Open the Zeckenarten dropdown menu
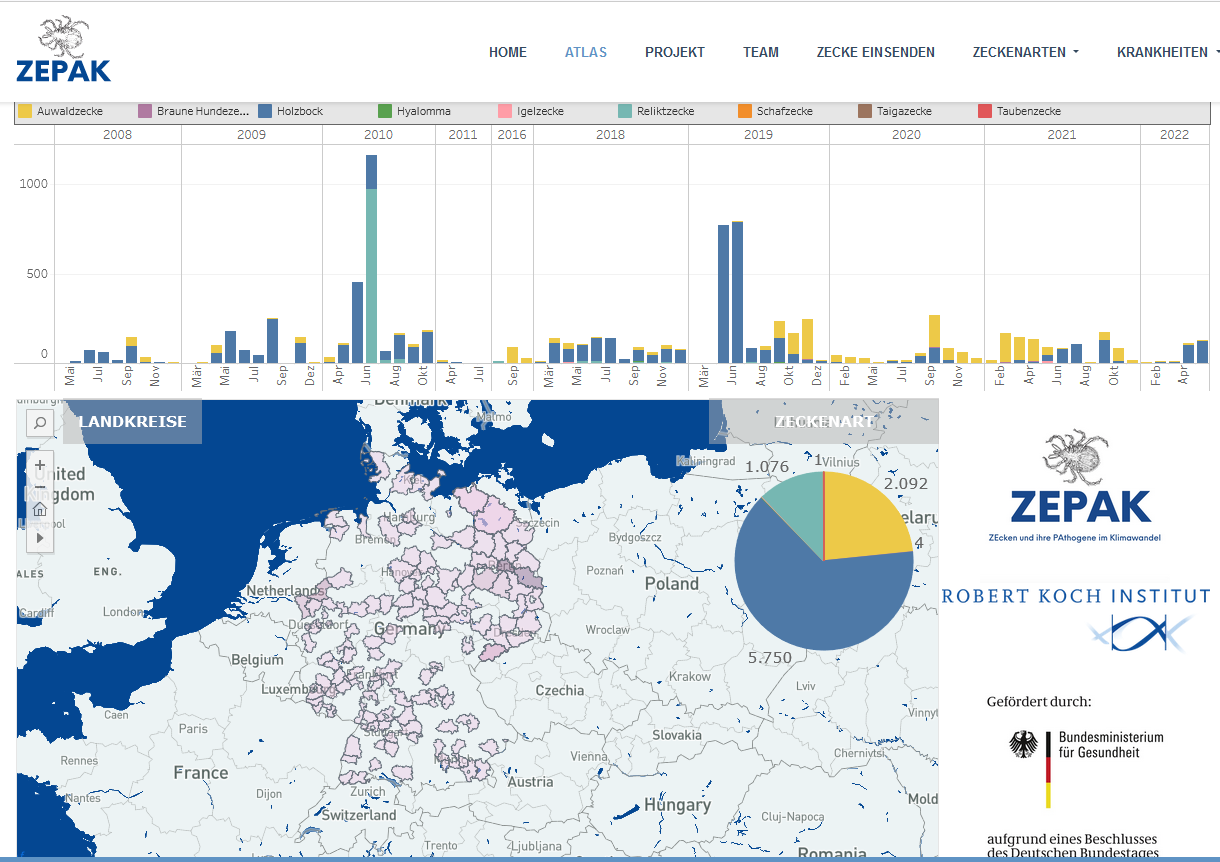Viewport: 1220px width, 862px height. coord(1025,52)
